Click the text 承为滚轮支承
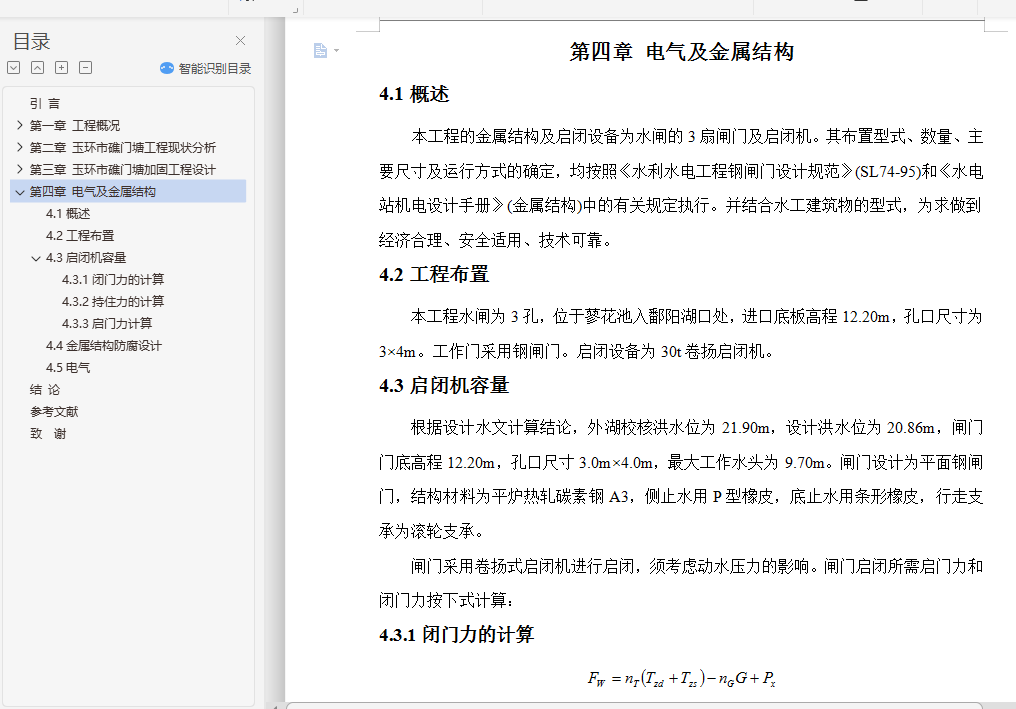 (x=431, y=531)
